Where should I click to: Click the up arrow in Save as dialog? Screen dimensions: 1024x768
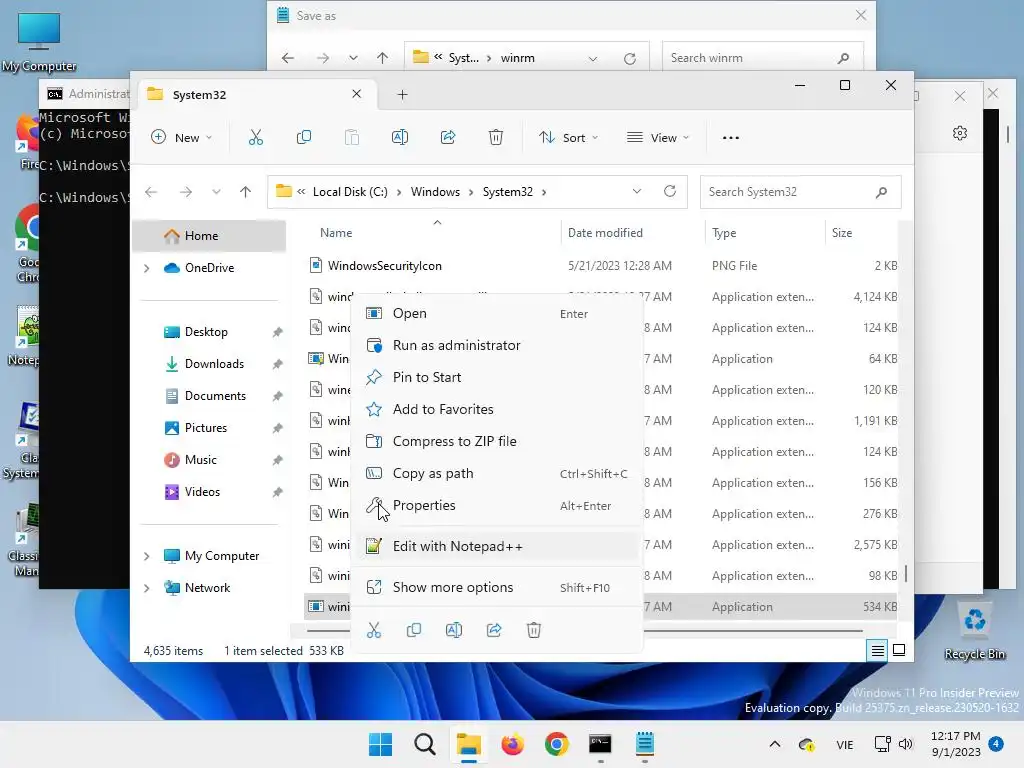coord(383,58)
